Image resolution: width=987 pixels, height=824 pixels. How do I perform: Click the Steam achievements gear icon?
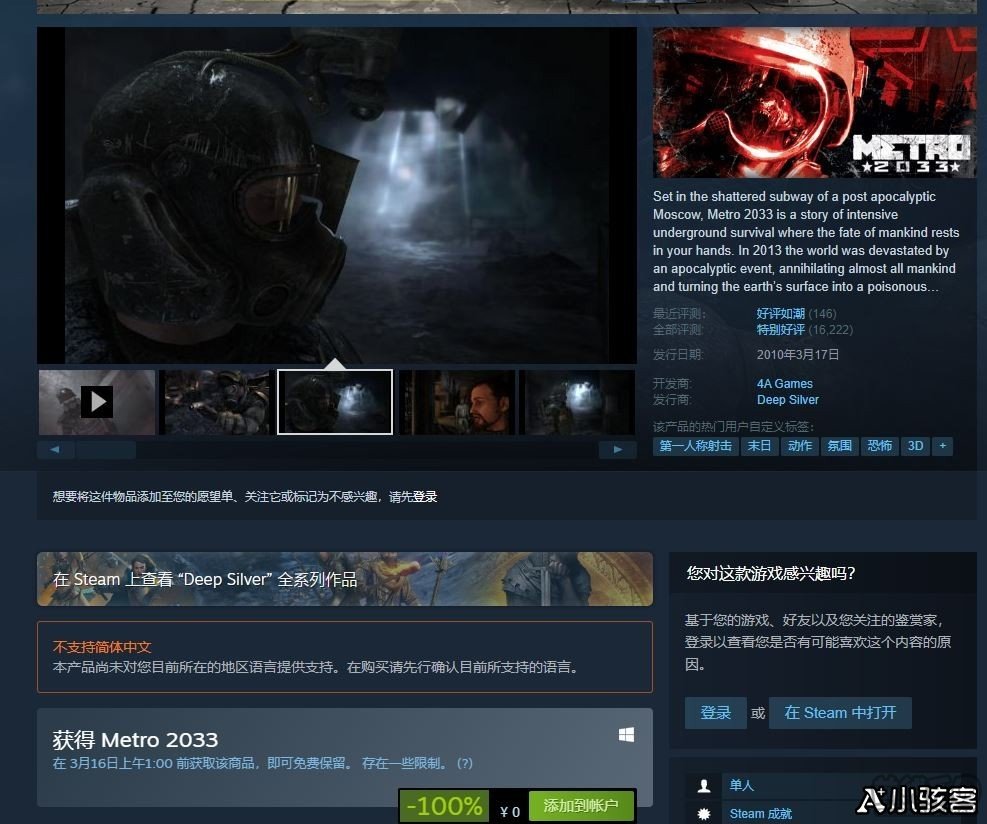click(704, 814)
